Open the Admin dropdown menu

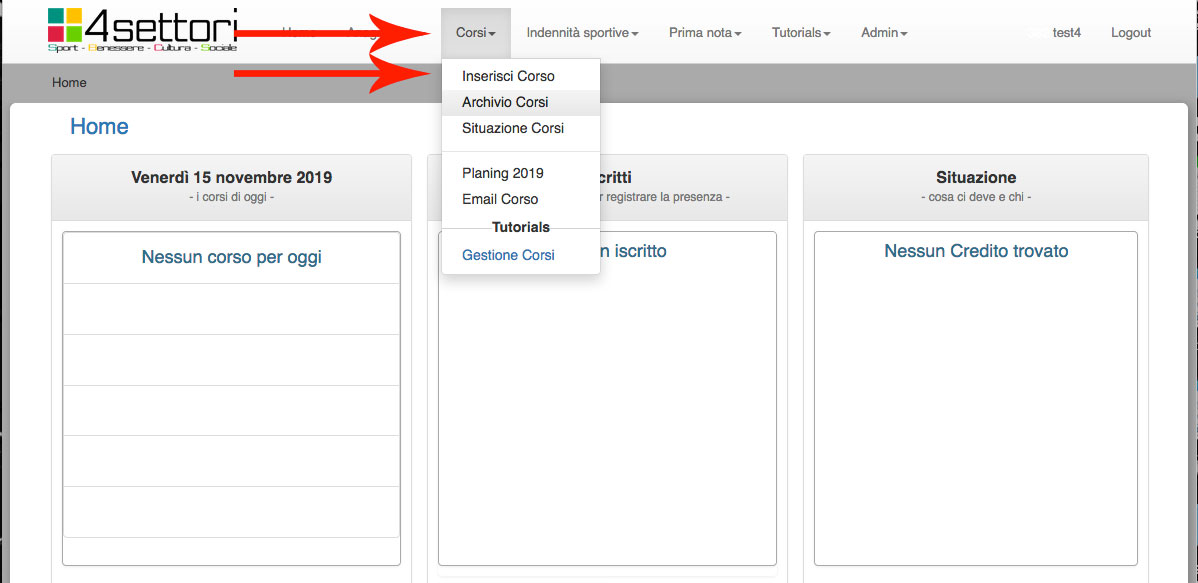[884, 33]
